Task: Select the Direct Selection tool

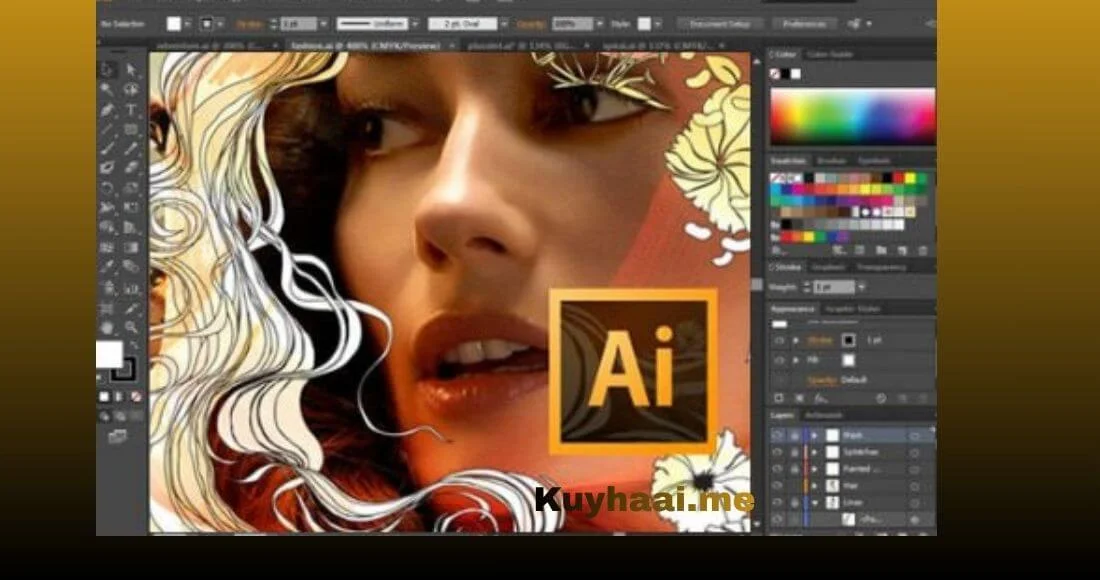Action: (x=131, y=69)
